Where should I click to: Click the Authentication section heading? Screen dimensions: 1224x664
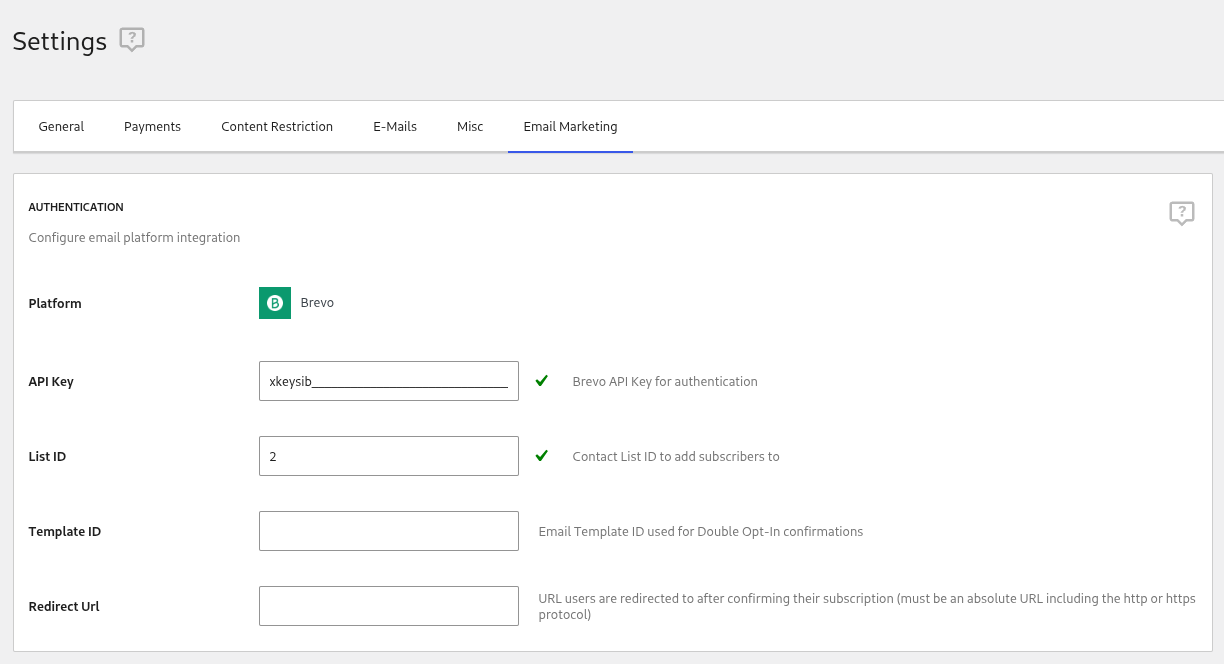click(x=75, y=207)
